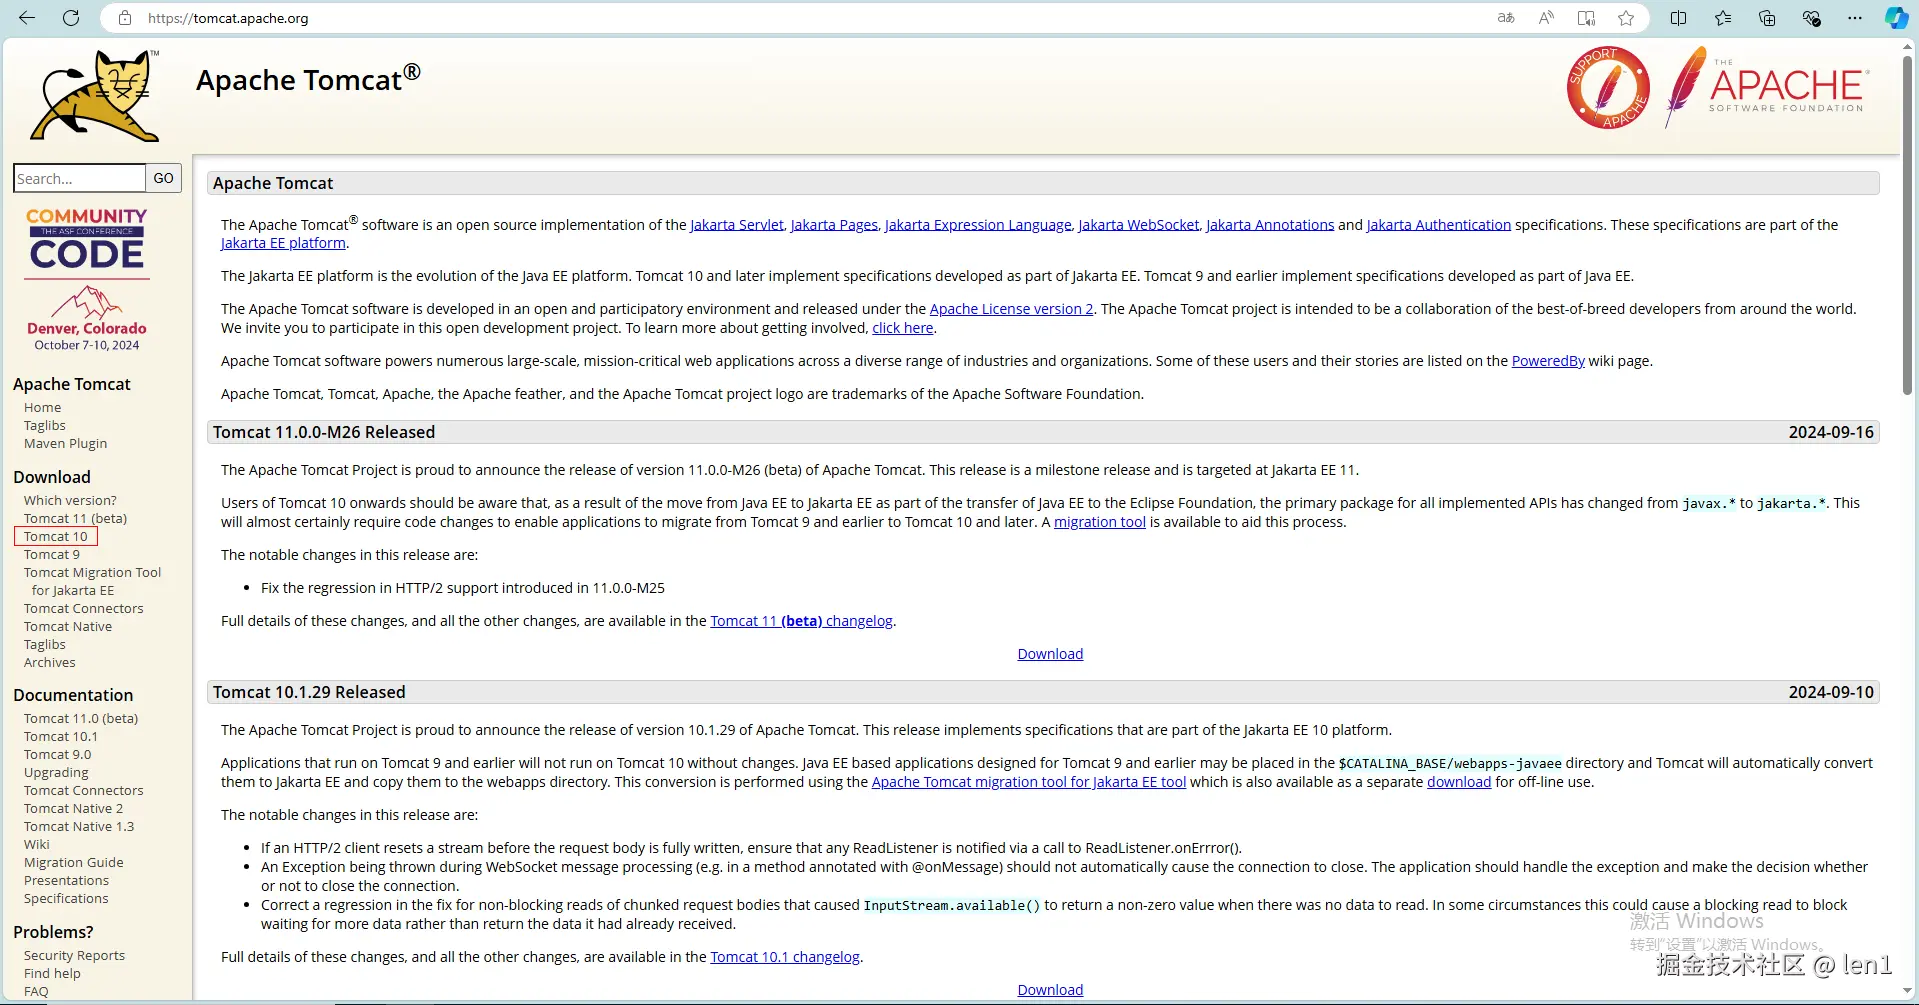Open Tomcat Native 1.3 documentation link
This screenshot has width=1919, height=1005.
(79, 826)
